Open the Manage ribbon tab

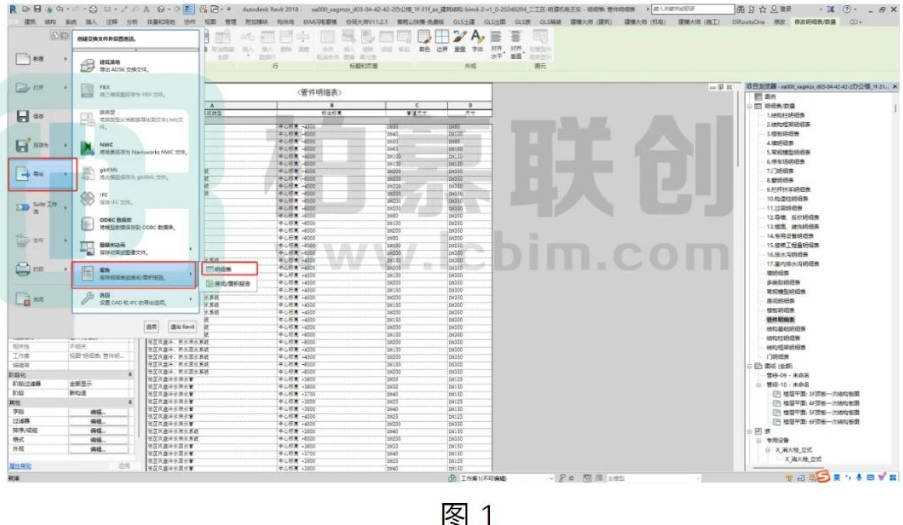(230, 21)
